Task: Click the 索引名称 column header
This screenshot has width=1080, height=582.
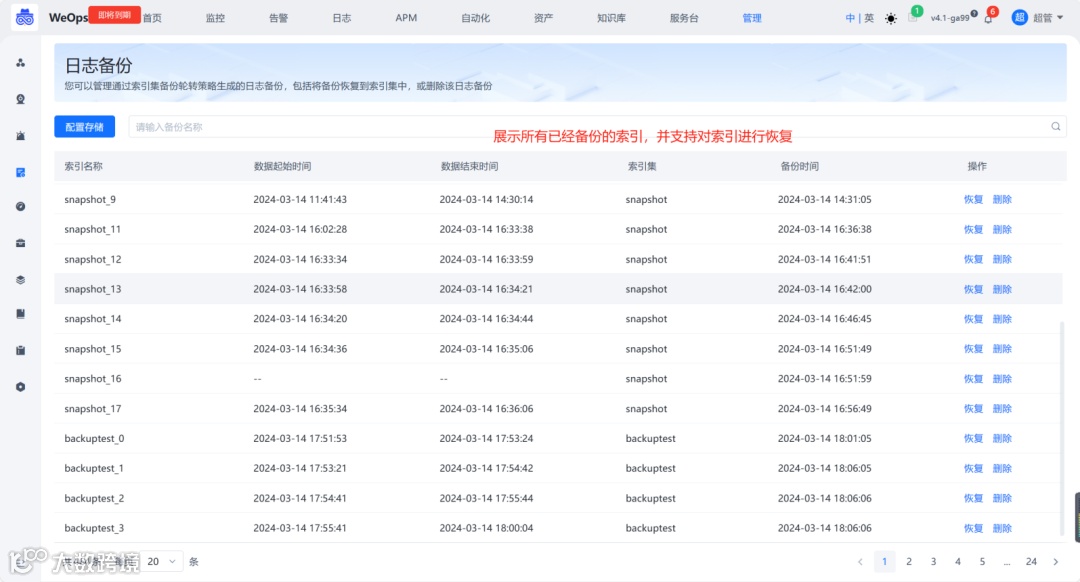Action: [83, 166]
